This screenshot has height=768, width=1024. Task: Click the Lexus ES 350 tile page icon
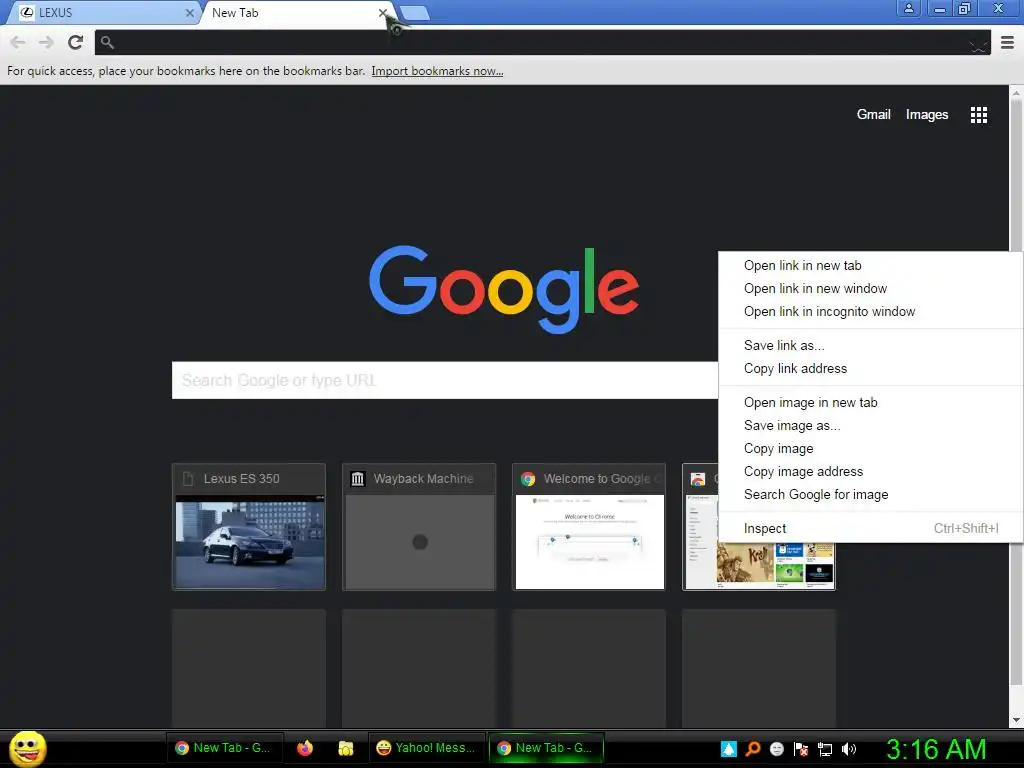pos(187,479)
